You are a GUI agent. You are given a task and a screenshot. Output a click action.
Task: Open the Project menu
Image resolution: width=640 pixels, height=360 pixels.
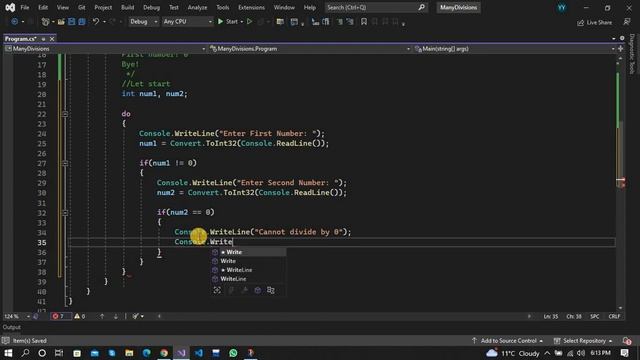pos(103,7)
